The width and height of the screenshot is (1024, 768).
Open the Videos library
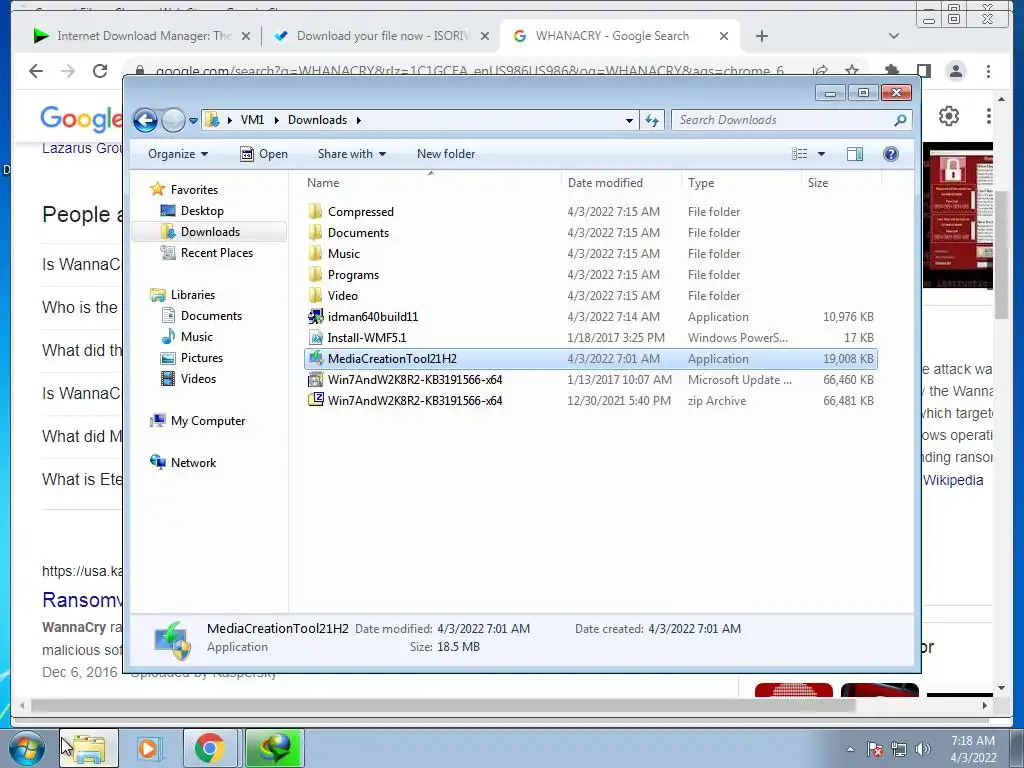(x=198, y=379)
